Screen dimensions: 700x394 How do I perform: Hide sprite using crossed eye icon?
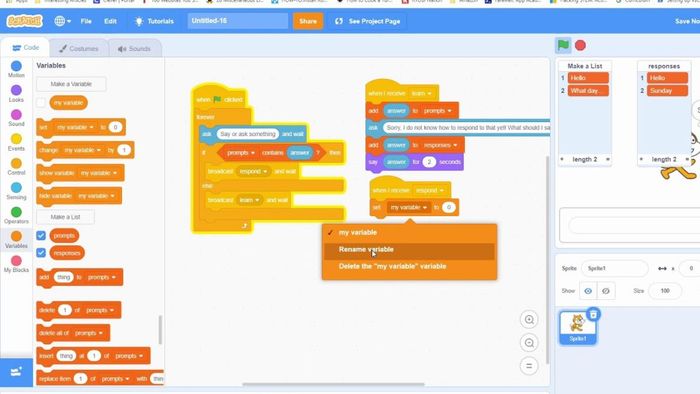point(606,291)
